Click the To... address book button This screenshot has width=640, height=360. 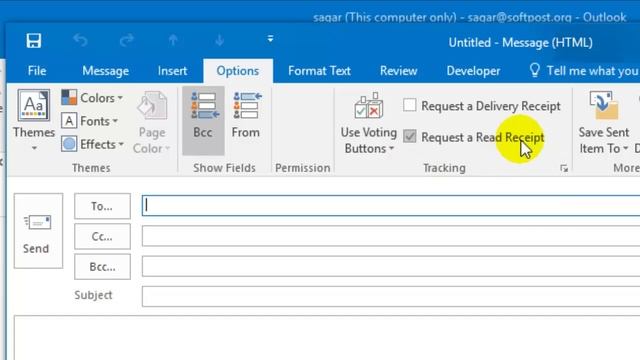point(102,206)
